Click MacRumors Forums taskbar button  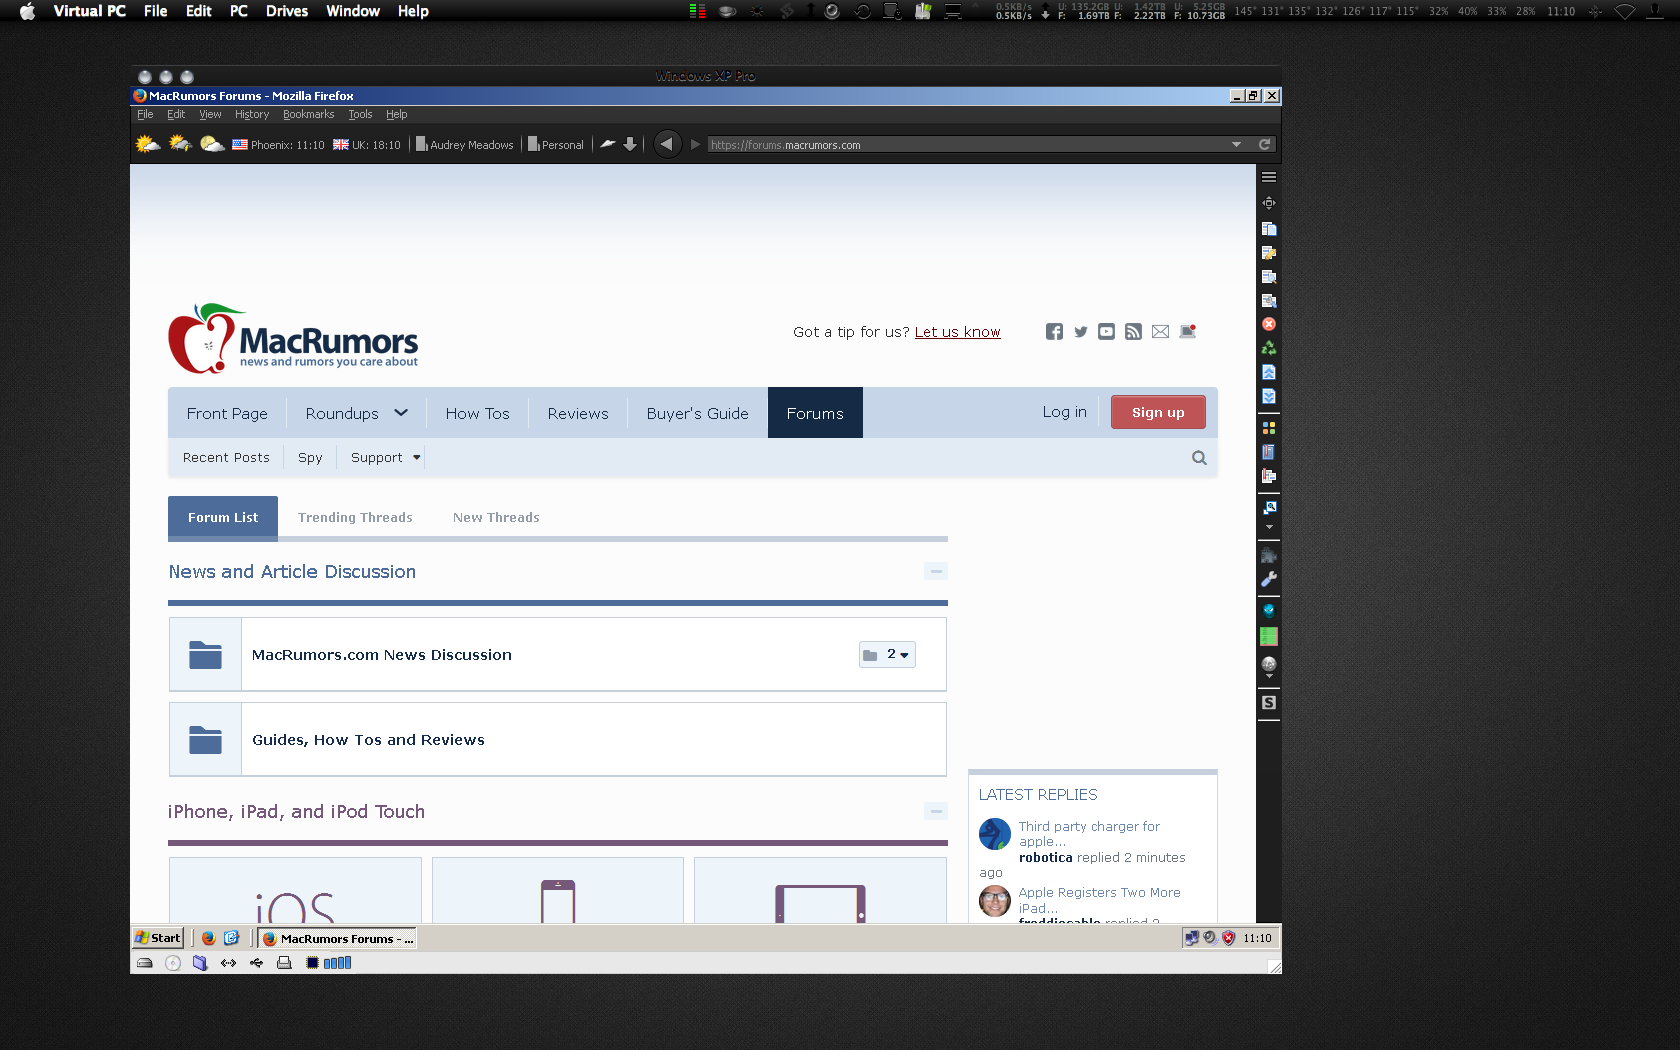click(338, 938)
